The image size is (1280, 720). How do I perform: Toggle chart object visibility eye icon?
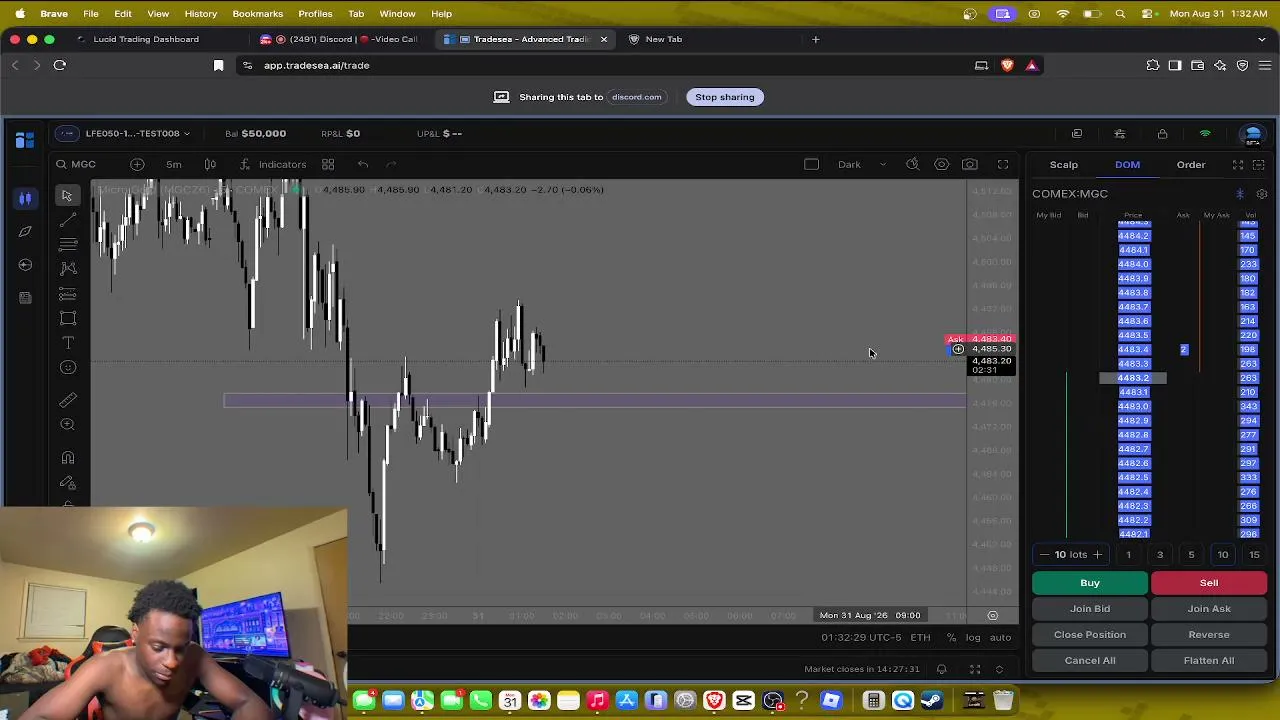941,164
